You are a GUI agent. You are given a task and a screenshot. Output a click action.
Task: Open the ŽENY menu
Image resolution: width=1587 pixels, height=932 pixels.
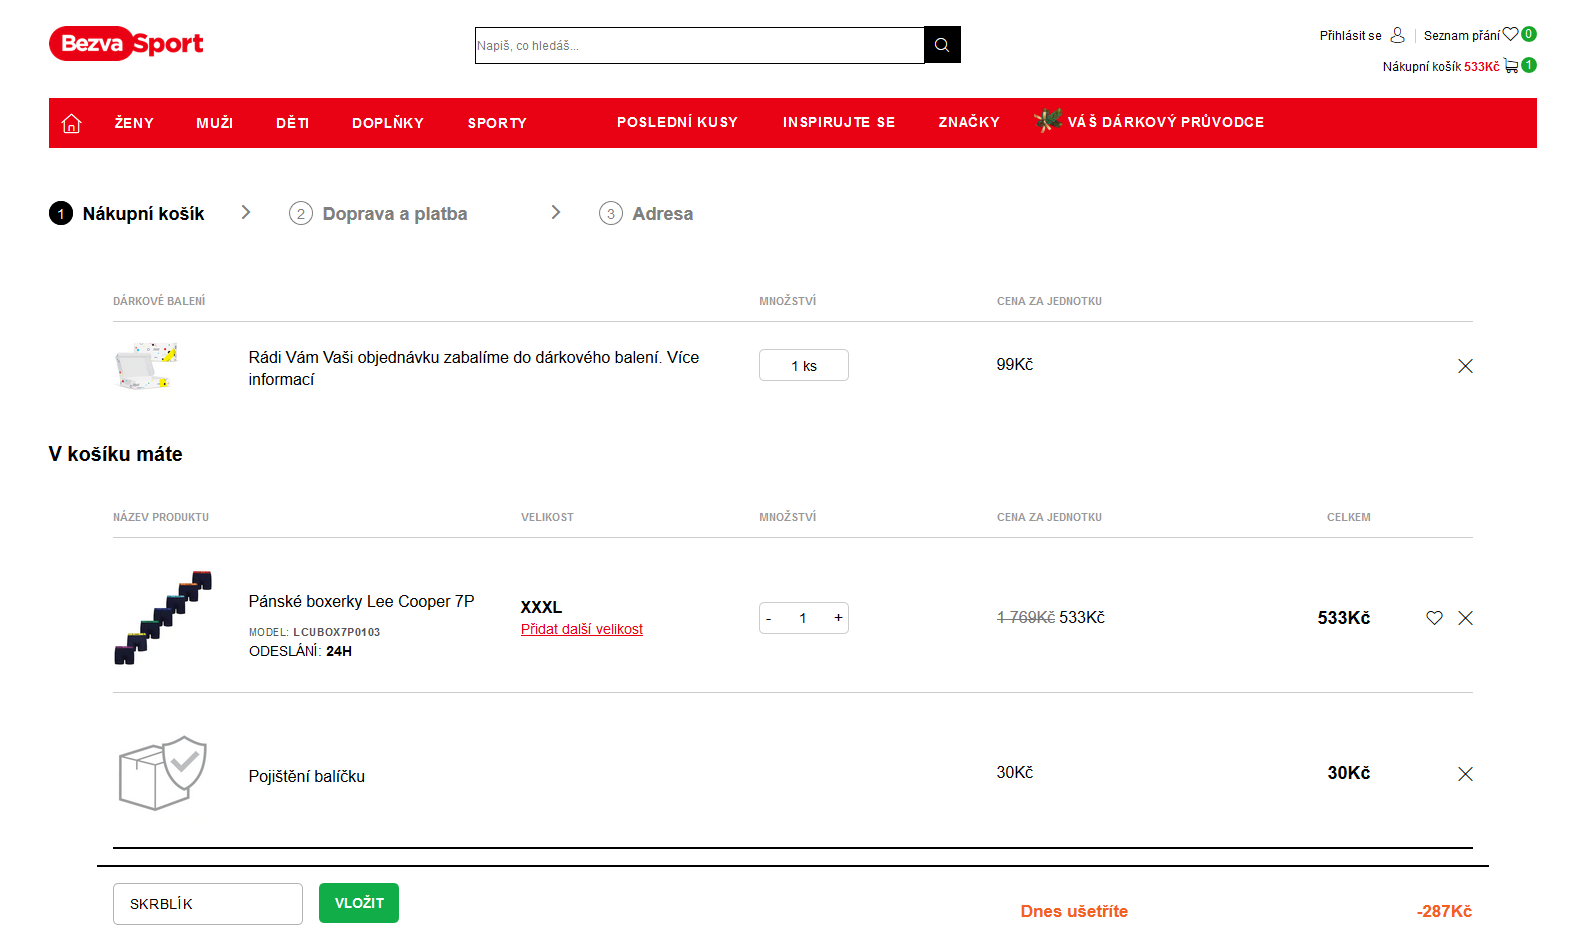click(x=134, y=123)
